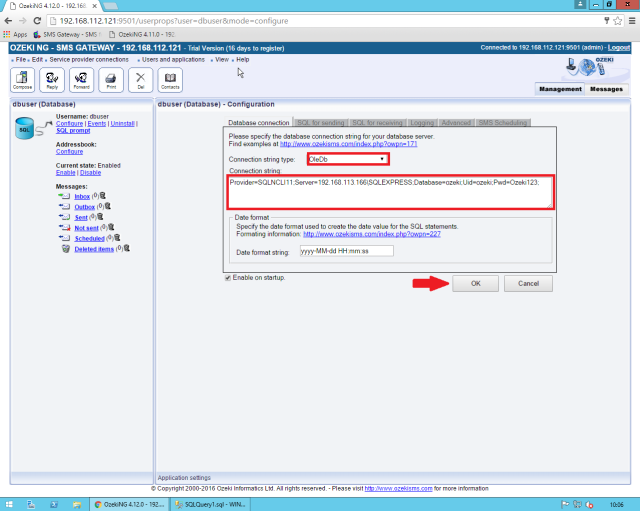This screenshot has height=511, width=640.
Task: Reload the page with the refresh icon
Action: [x=37, y=21]
